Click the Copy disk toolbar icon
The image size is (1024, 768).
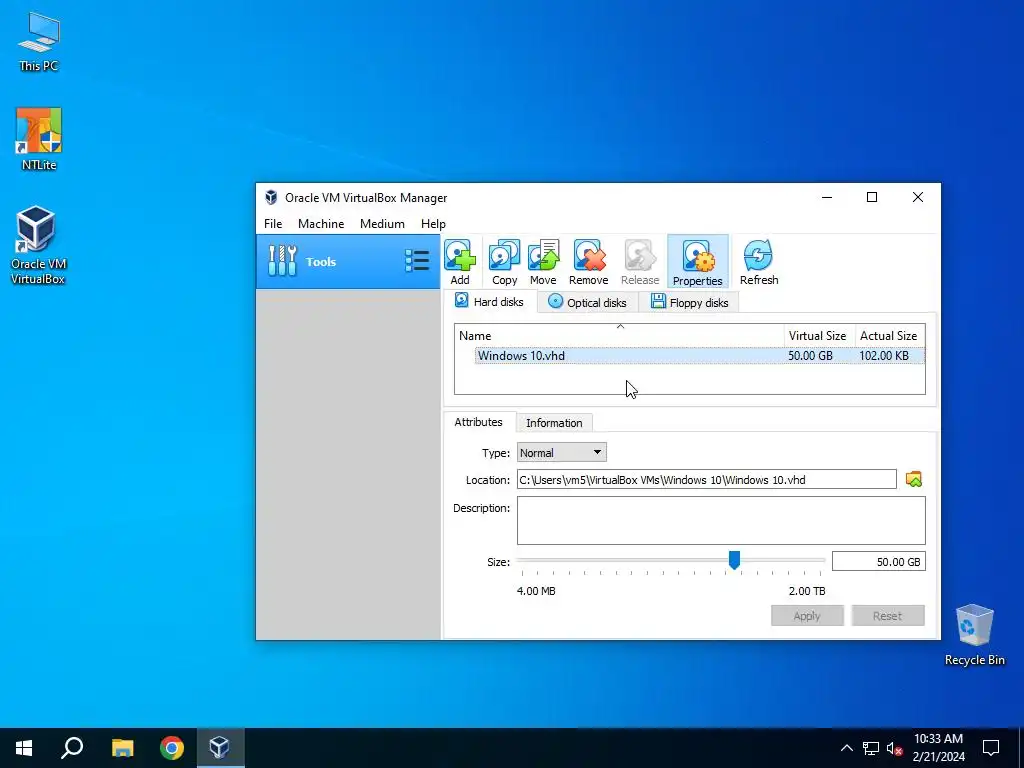point(504,262)
